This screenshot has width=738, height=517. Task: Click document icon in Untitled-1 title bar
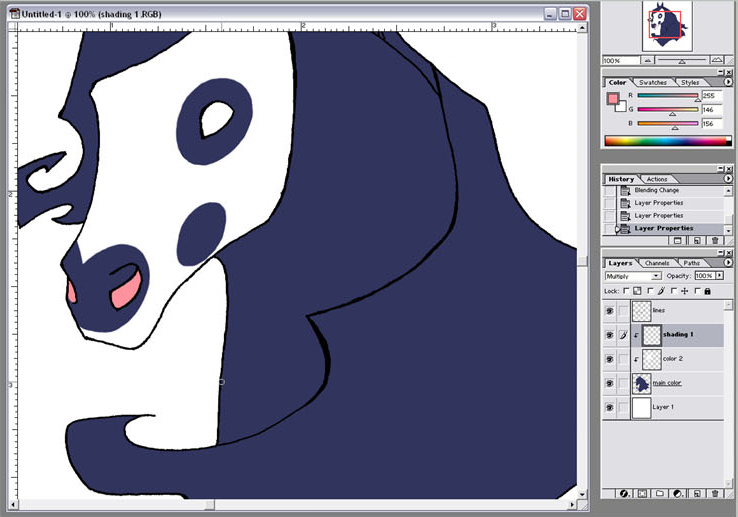(x=15, y=14)
